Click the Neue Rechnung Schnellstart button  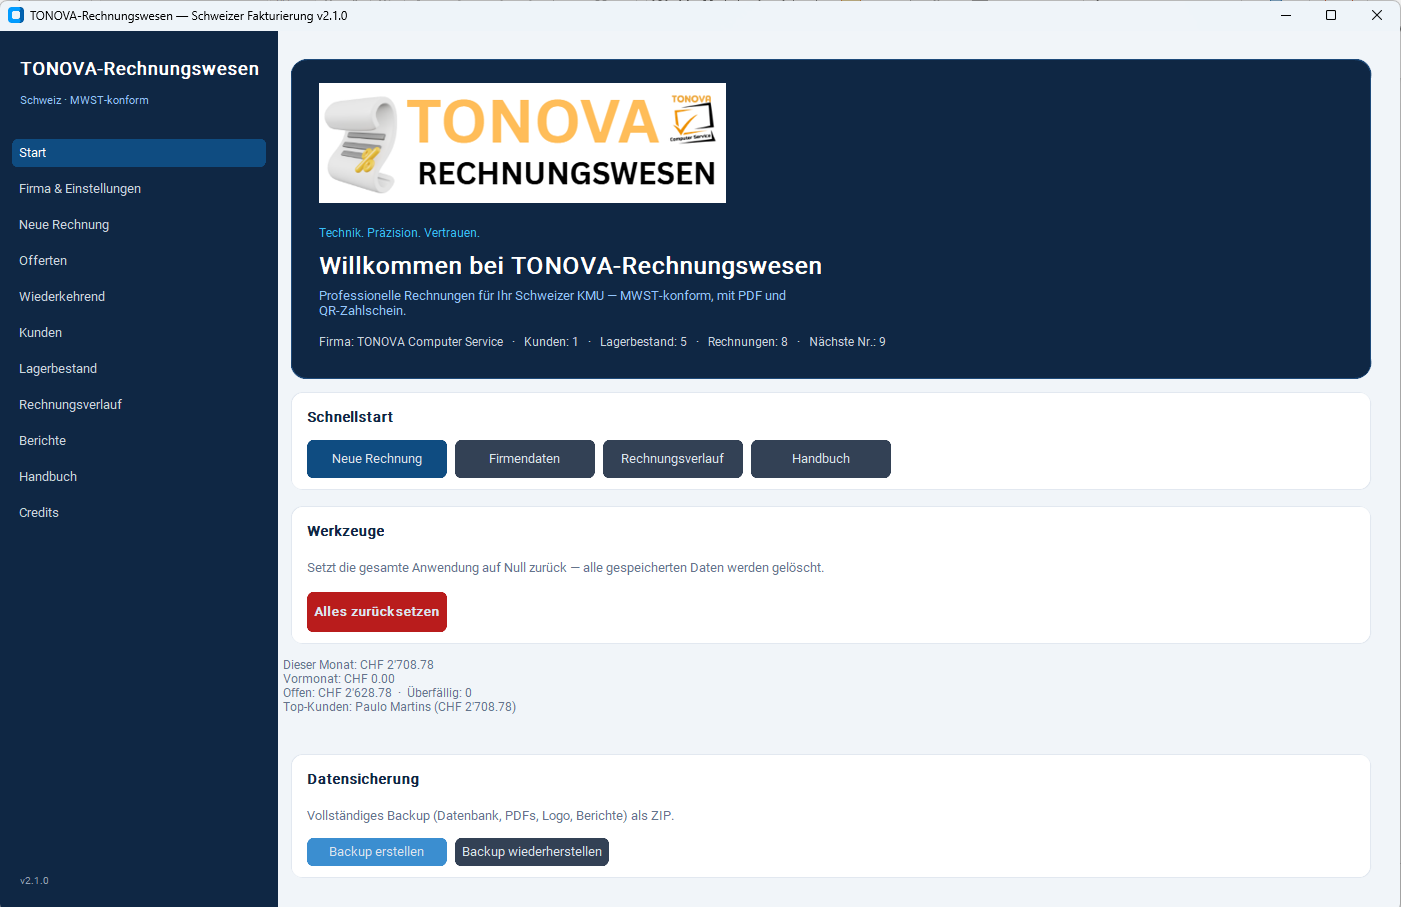[x=377, y=459]
